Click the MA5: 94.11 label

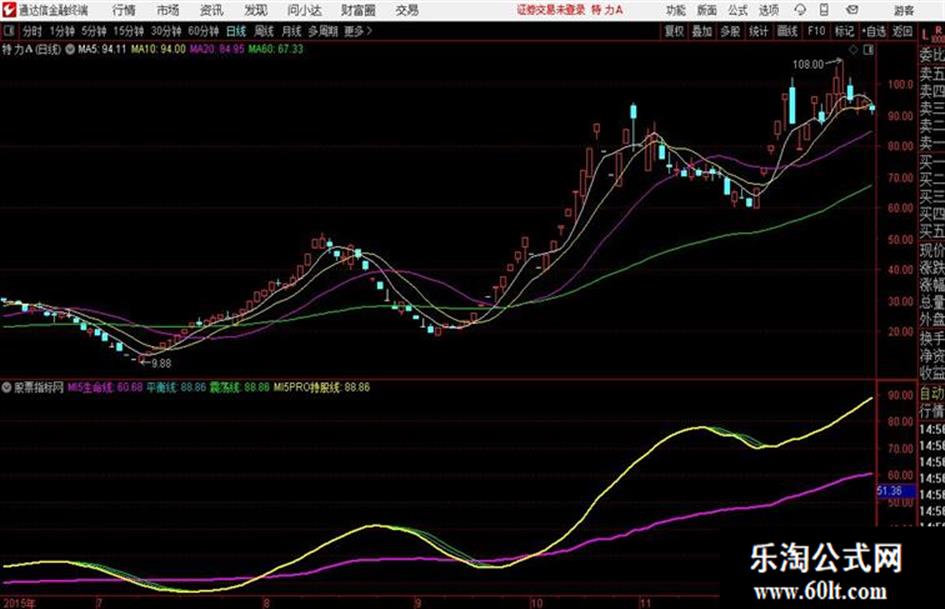tap(102, 49)
